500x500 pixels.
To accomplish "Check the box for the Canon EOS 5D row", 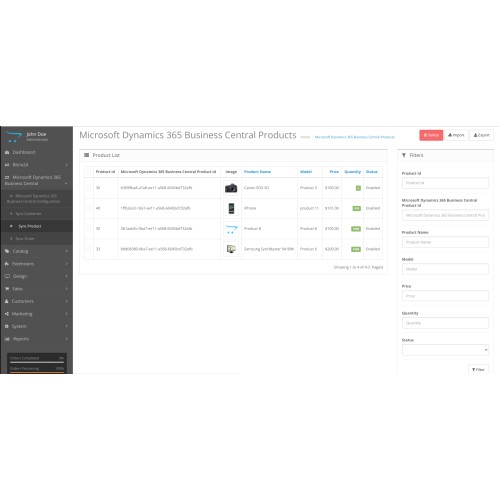I will tap(89, 188).
